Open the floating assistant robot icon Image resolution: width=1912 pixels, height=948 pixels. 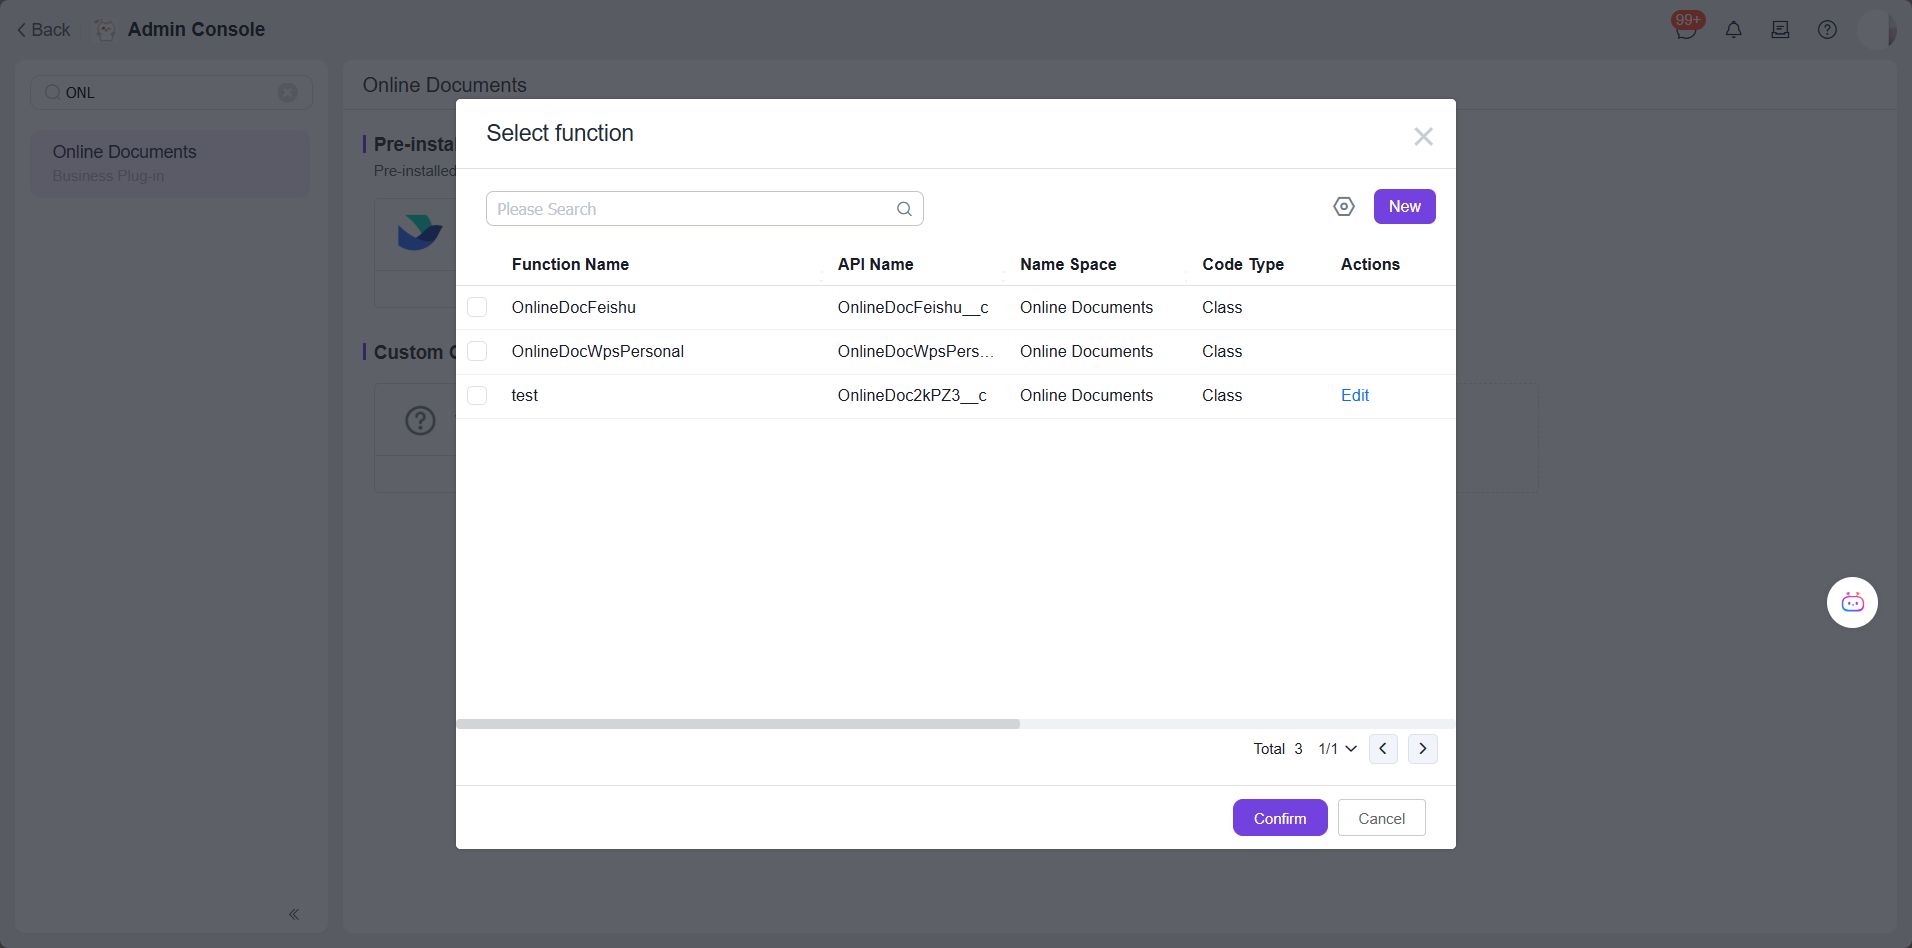[1851, 603]
